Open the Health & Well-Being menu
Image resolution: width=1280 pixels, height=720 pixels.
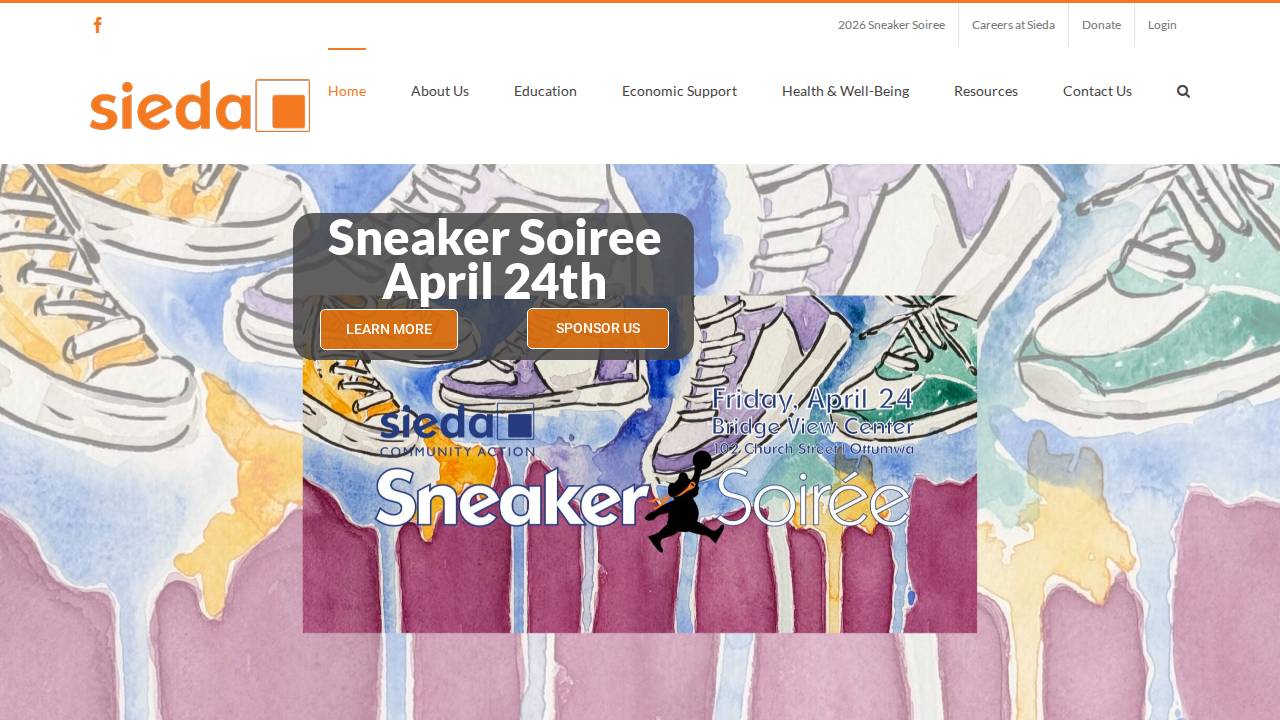point(845,91)
